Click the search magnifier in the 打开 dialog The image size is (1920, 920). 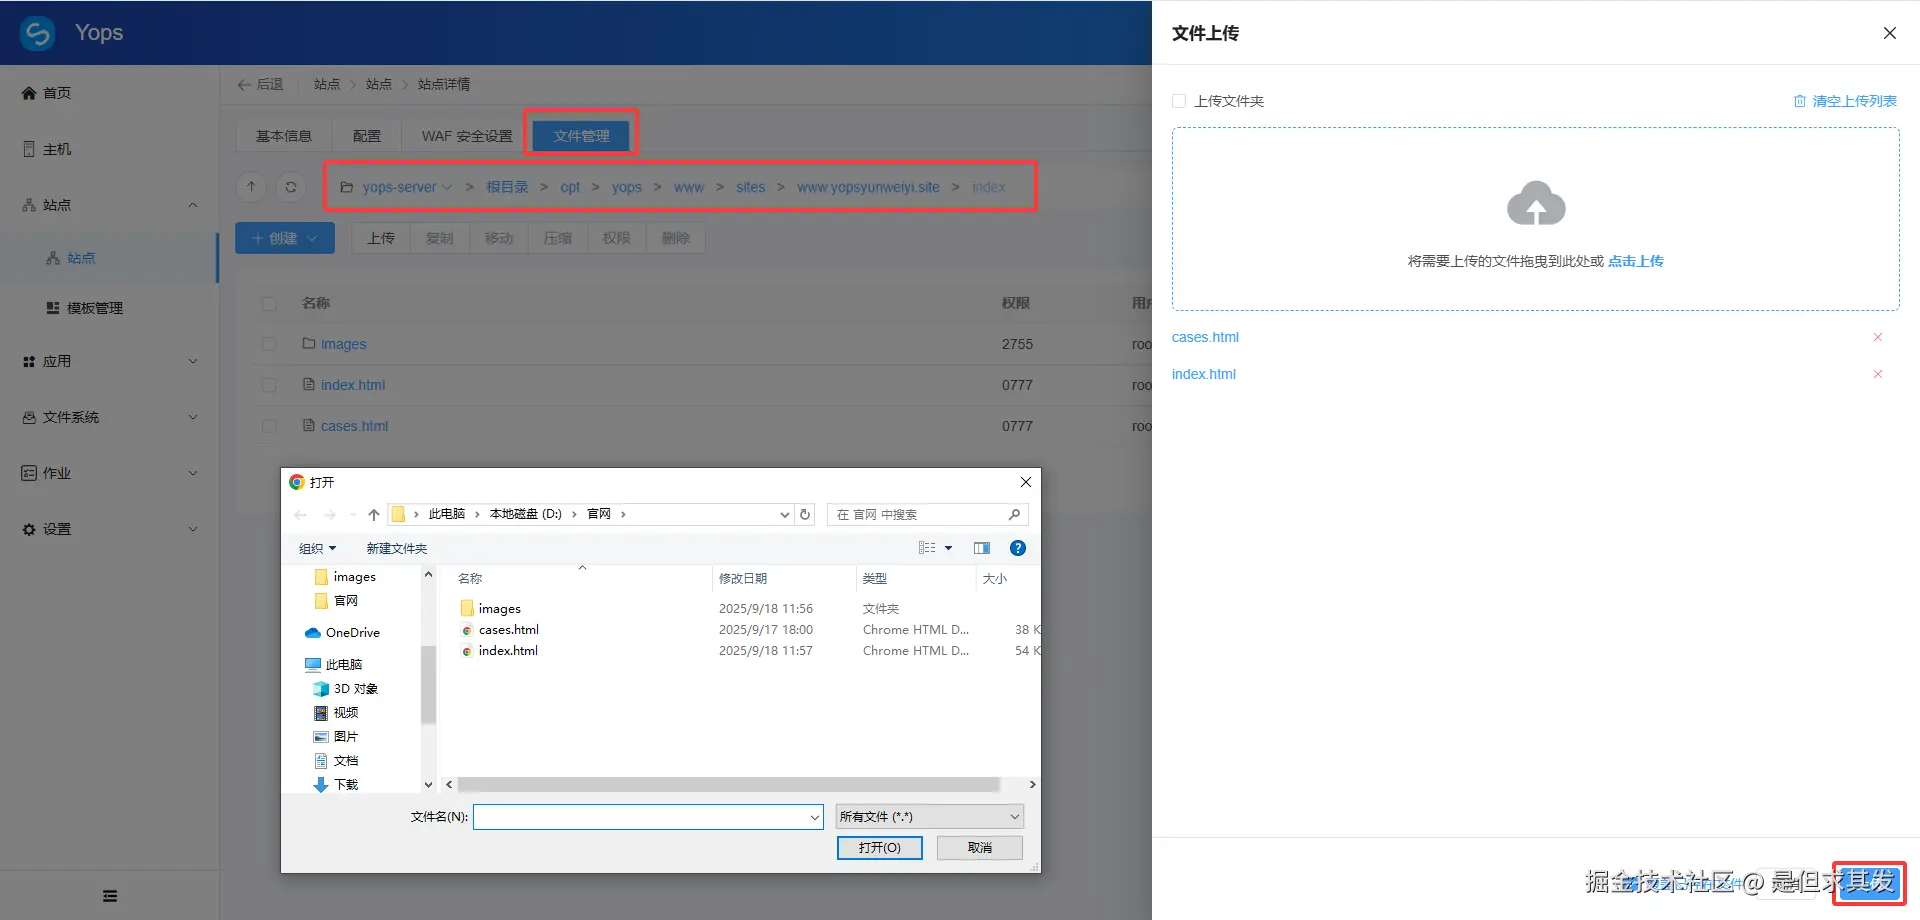tap(1014, 515)
